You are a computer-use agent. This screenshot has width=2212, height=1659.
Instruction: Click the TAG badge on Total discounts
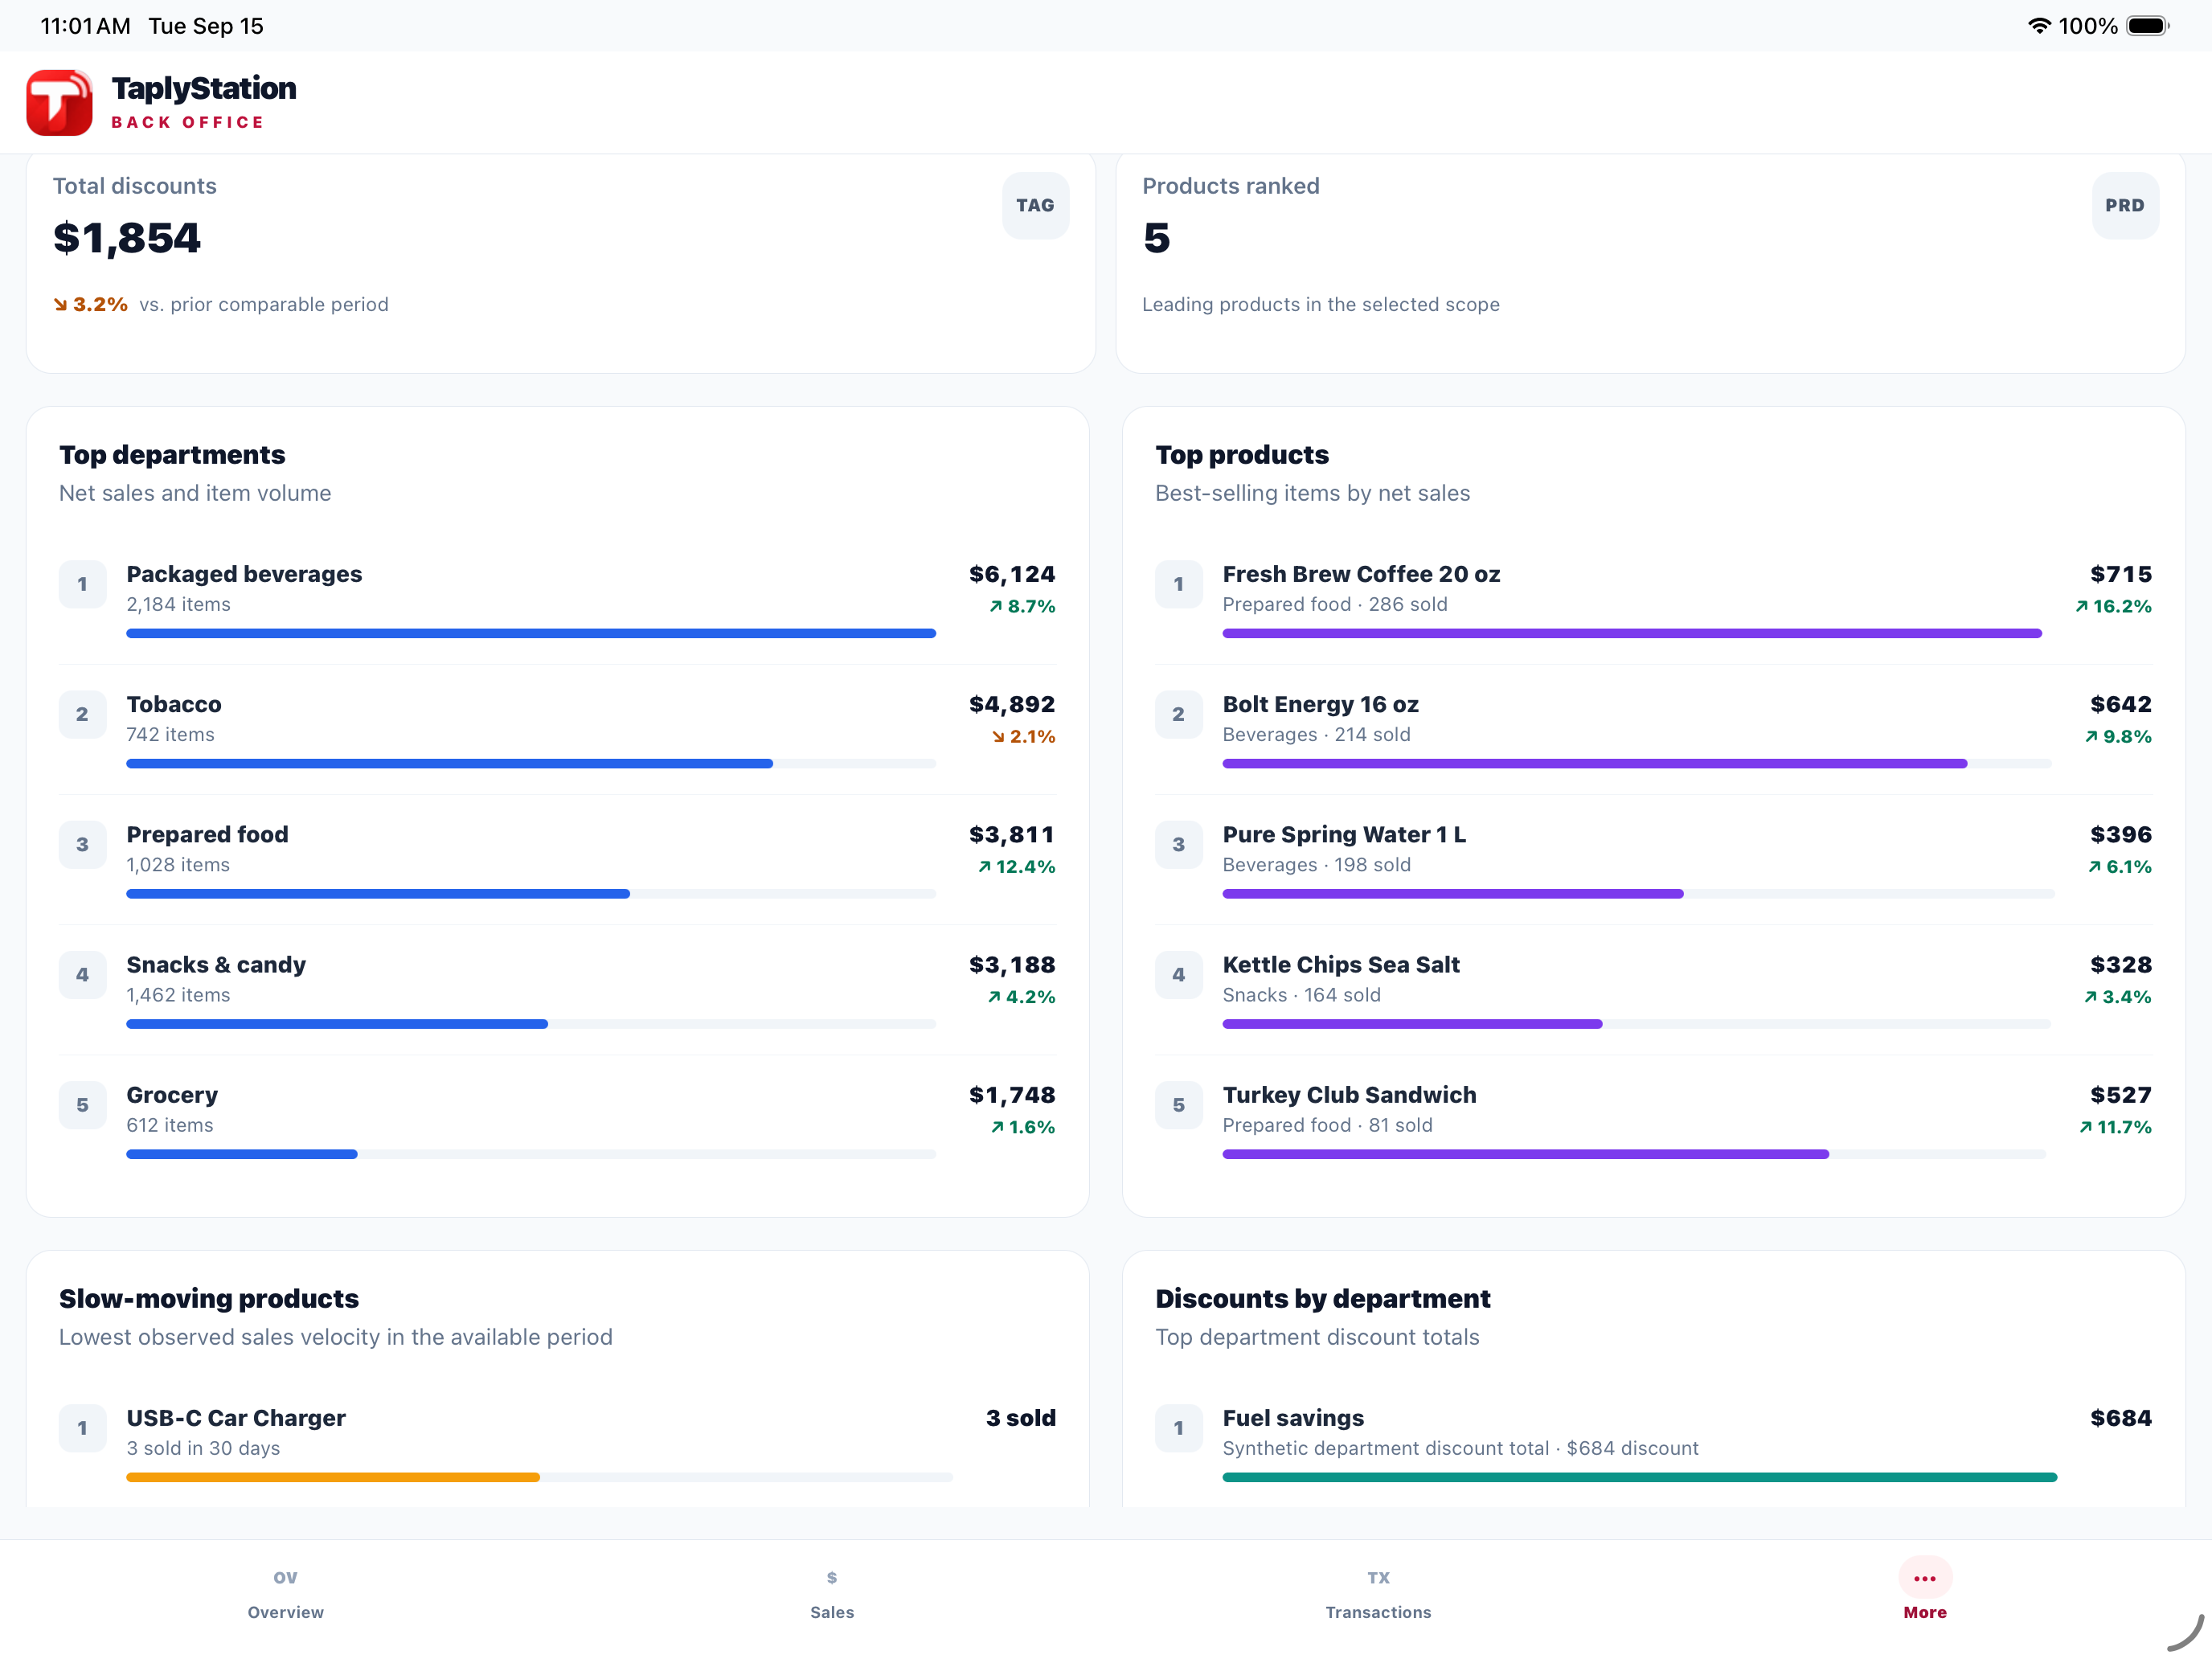[x=1035, y=205]
